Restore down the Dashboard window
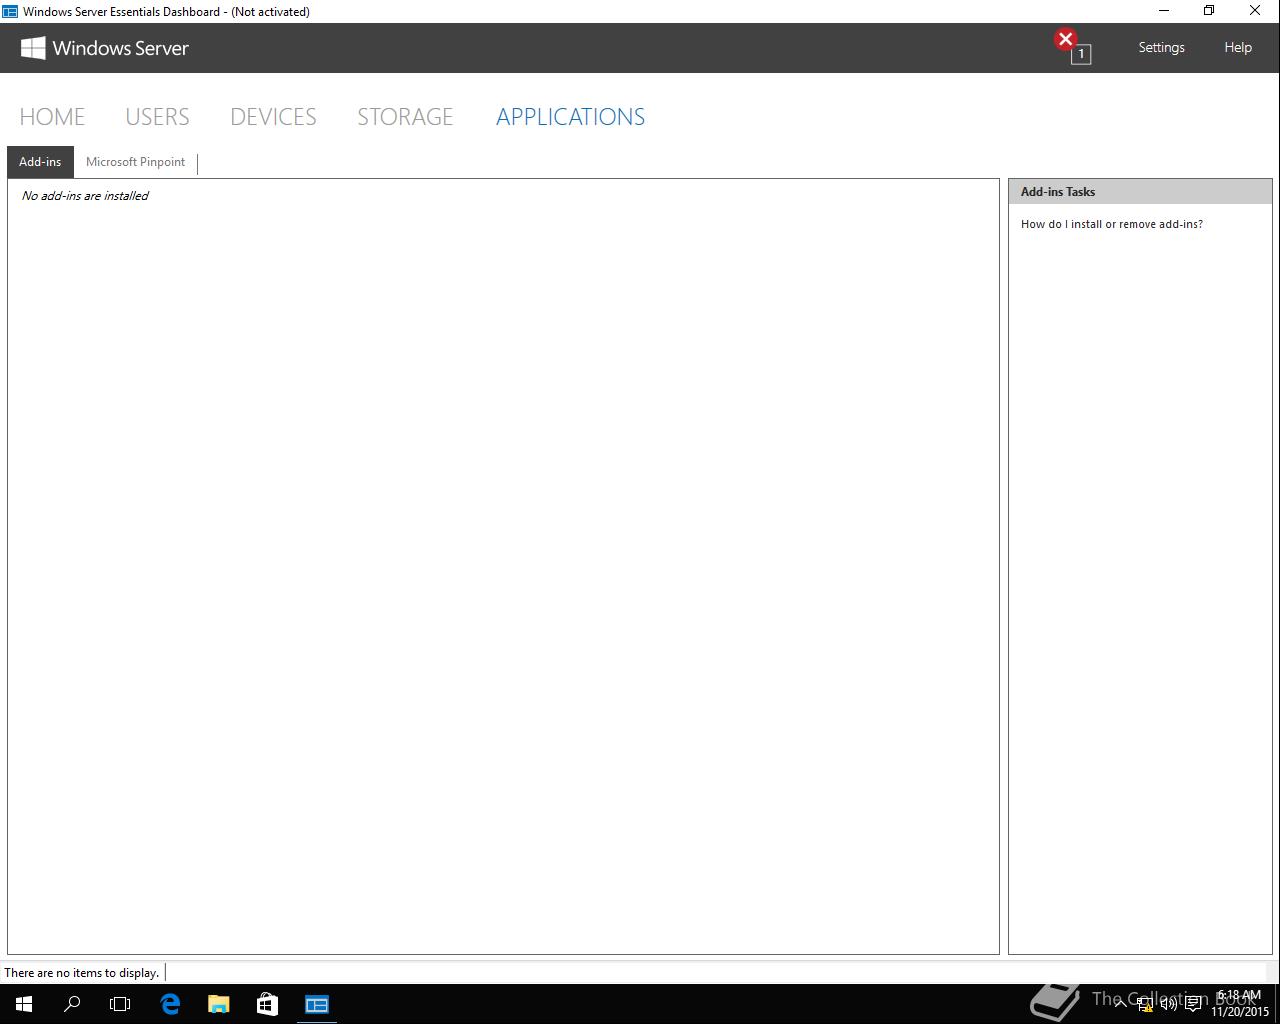Screen dimensions: 1280x1024 click(x=1209, y=11)
